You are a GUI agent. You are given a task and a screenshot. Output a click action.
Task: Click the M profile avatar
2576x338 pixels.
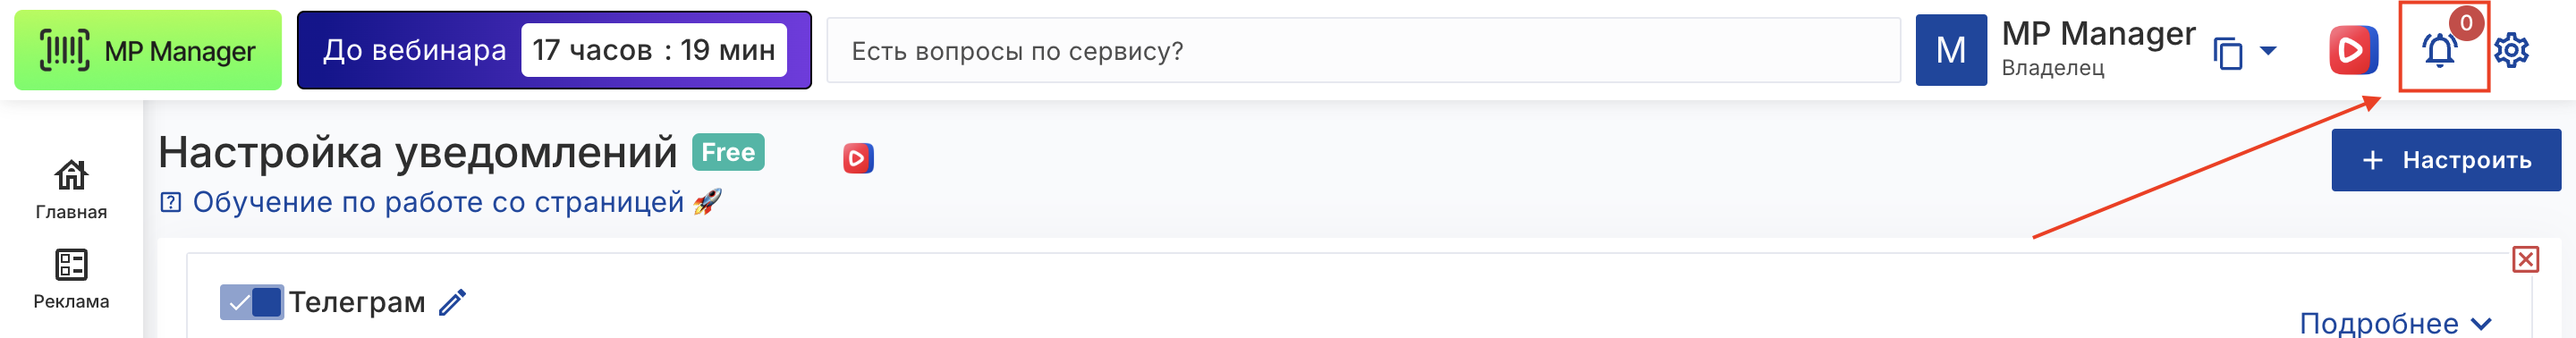tap(1951, 50)
